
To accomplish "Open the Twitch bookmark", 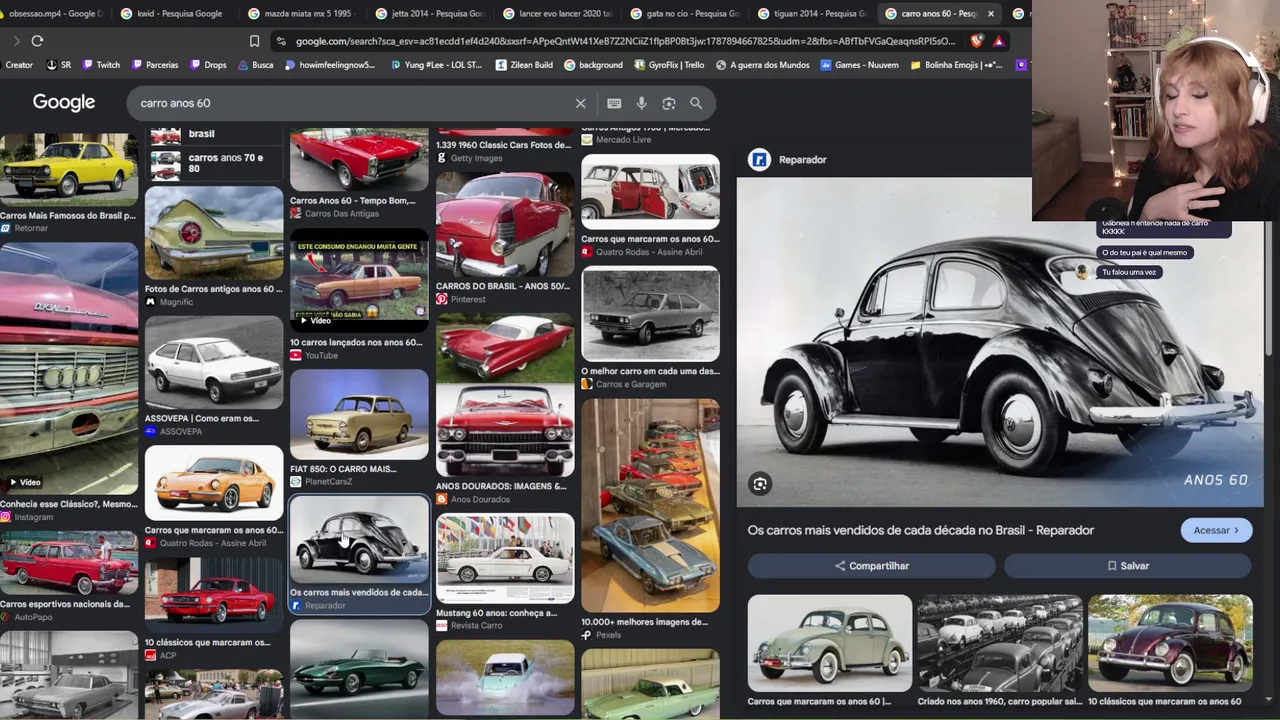I will coord(101,65).
